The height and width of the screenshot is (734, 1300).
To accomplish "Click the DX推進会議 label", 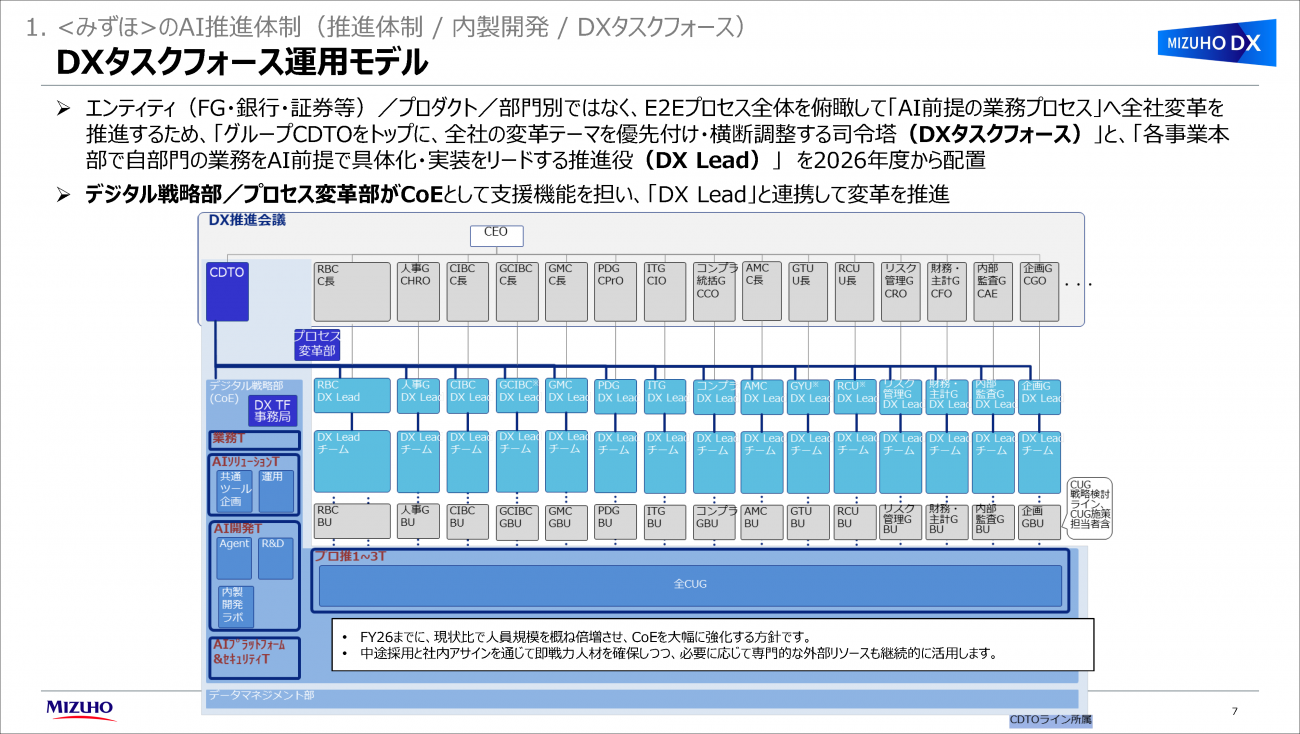I will click(x=246, y=220).
